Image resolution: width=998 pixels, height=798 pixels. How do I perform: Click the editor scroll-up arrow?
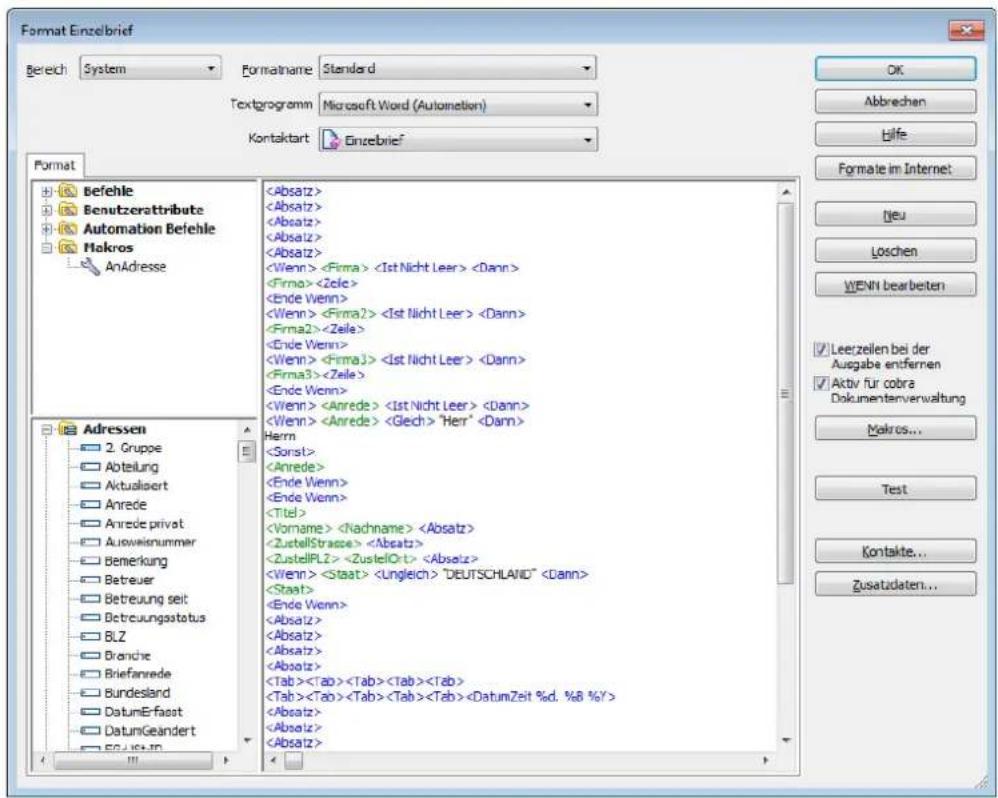[785, 192]
